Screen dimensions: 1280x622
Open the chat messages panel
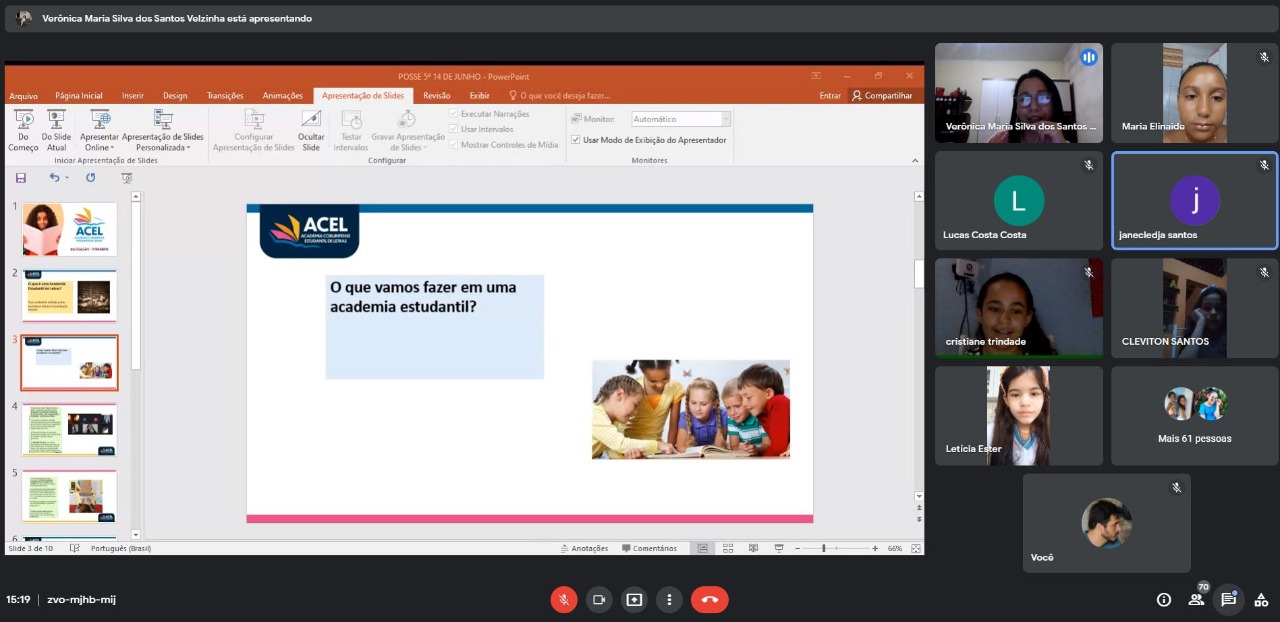click(x=1229, y=599)
